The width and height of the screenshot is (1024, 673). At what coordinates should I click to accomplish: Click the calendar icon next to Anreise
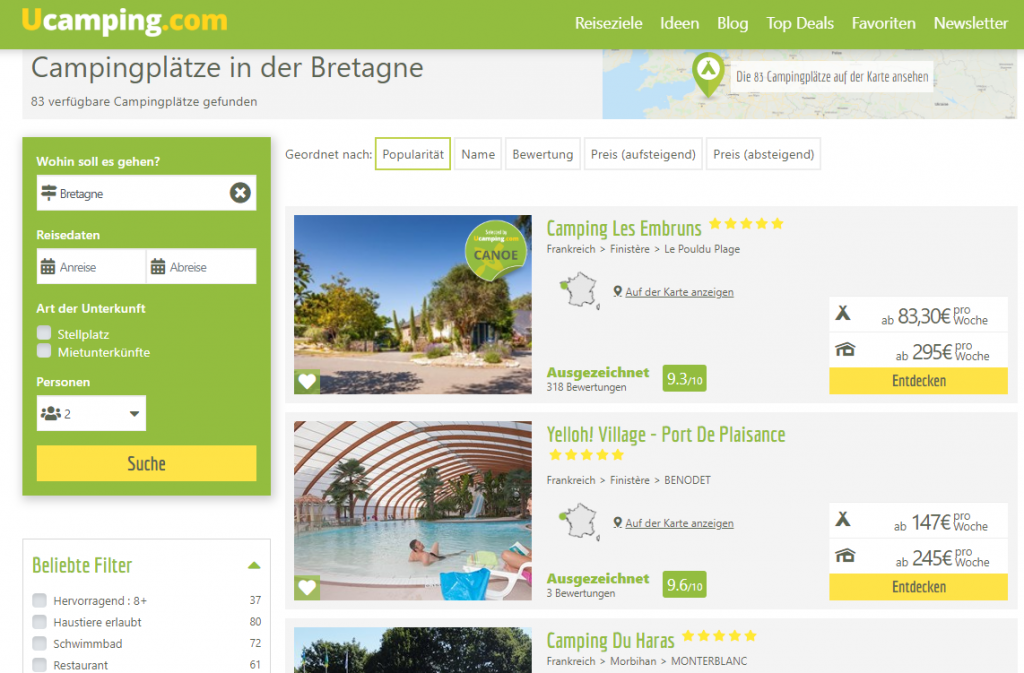(48, 266)
